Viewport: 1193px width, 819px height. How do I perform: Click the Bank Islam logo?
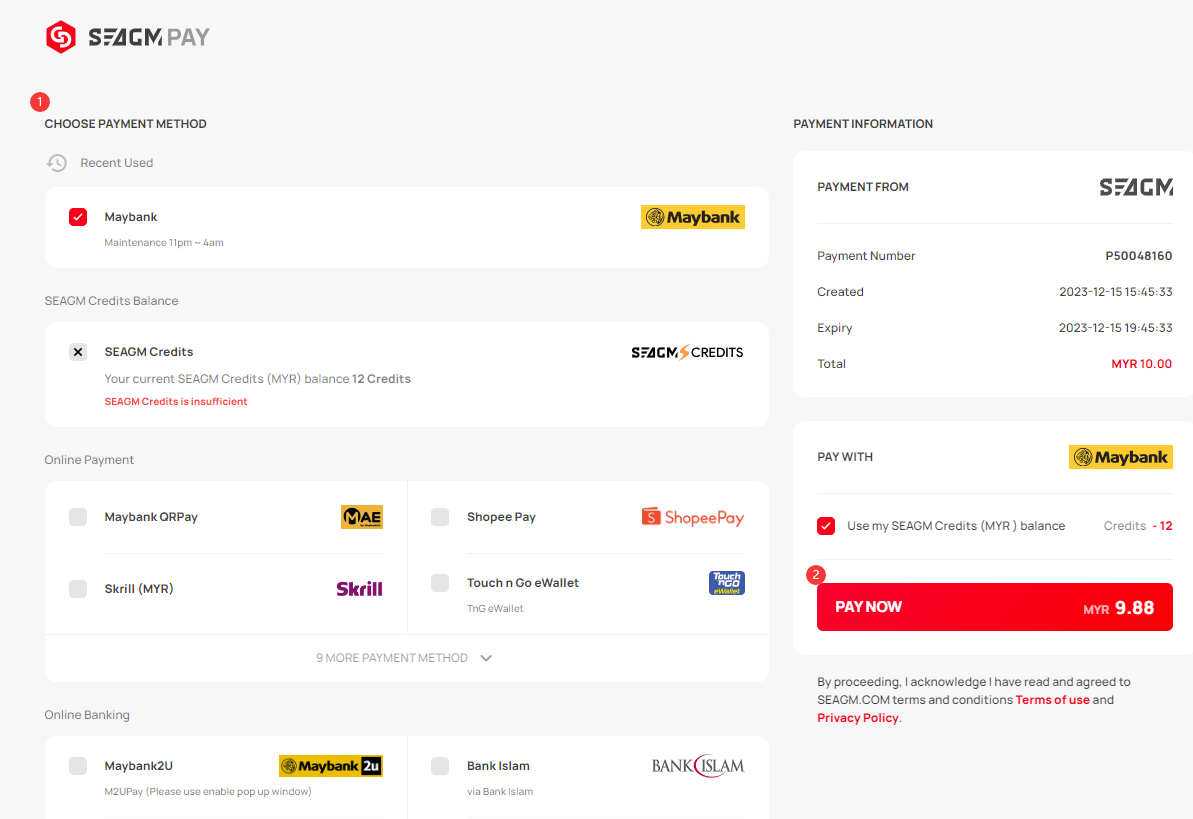pyautogui.click(x=698, y=766)
